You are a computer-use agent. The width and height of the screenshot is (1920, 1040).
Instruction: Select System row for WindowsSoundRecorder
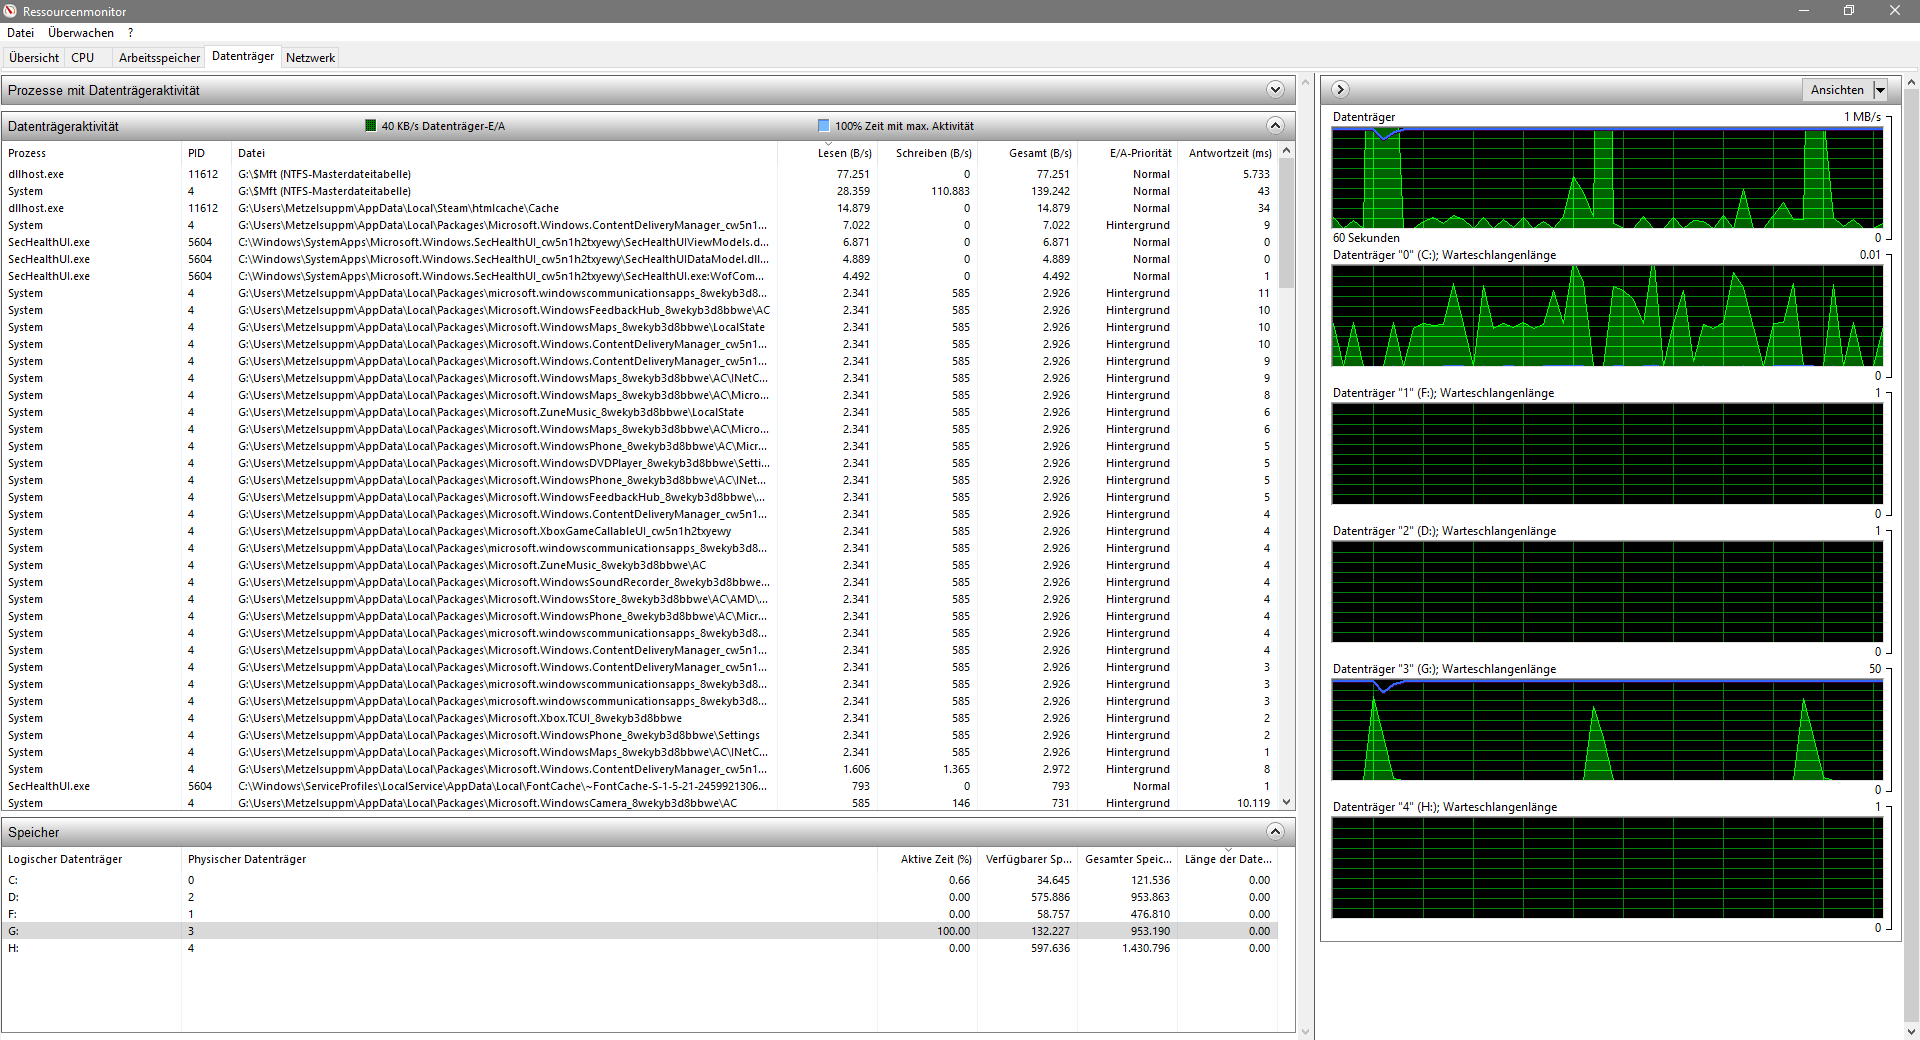640,582
